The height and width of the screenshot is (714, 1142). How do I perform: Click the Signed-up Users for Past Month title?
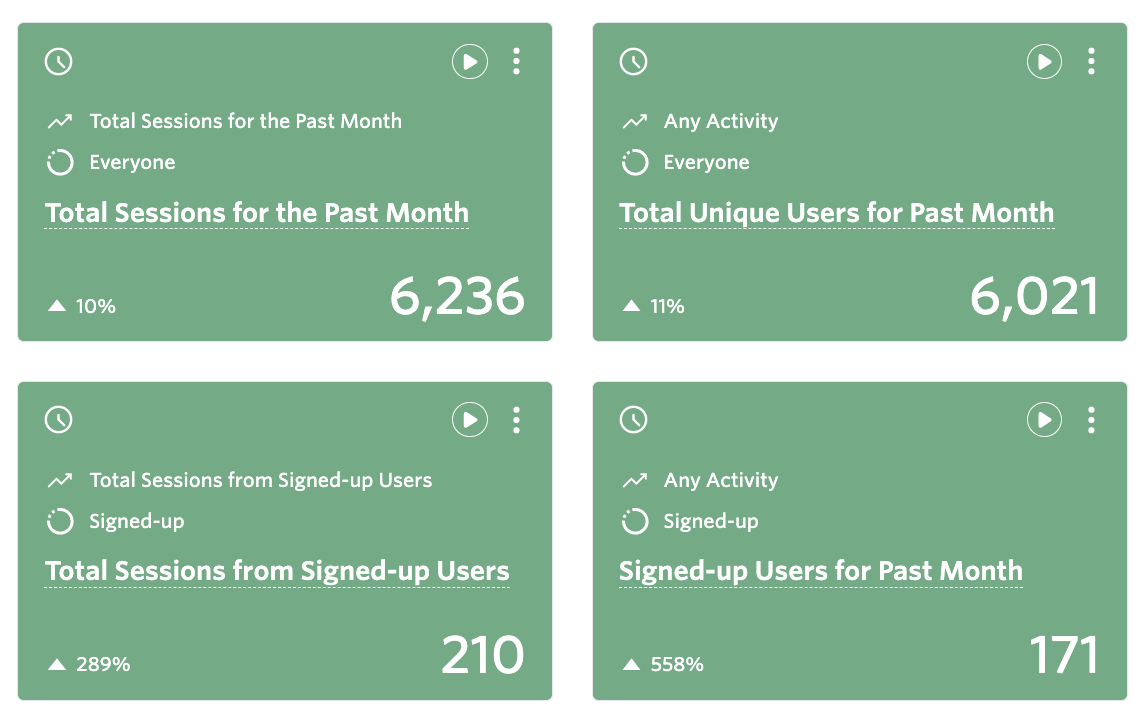[820, 571]
